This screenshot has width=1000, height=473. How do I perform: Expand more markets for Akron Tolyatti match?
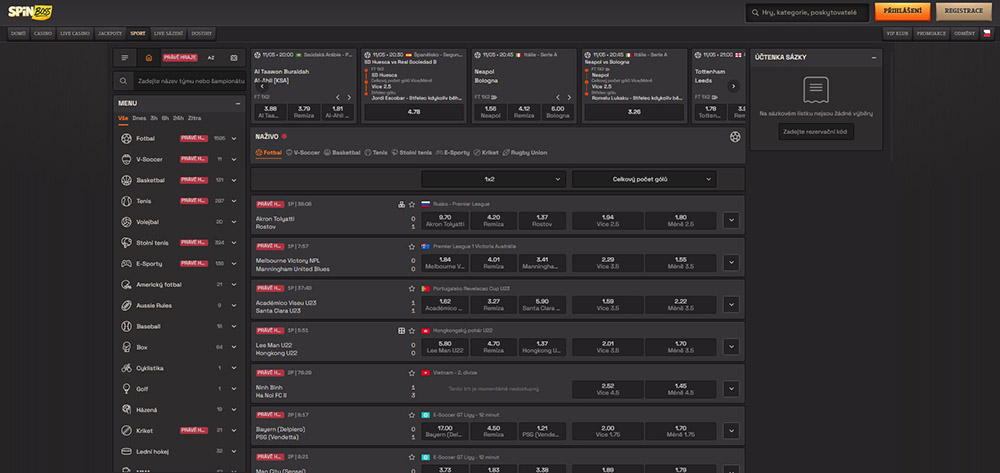pyautogui.click(x=731, y=221)
